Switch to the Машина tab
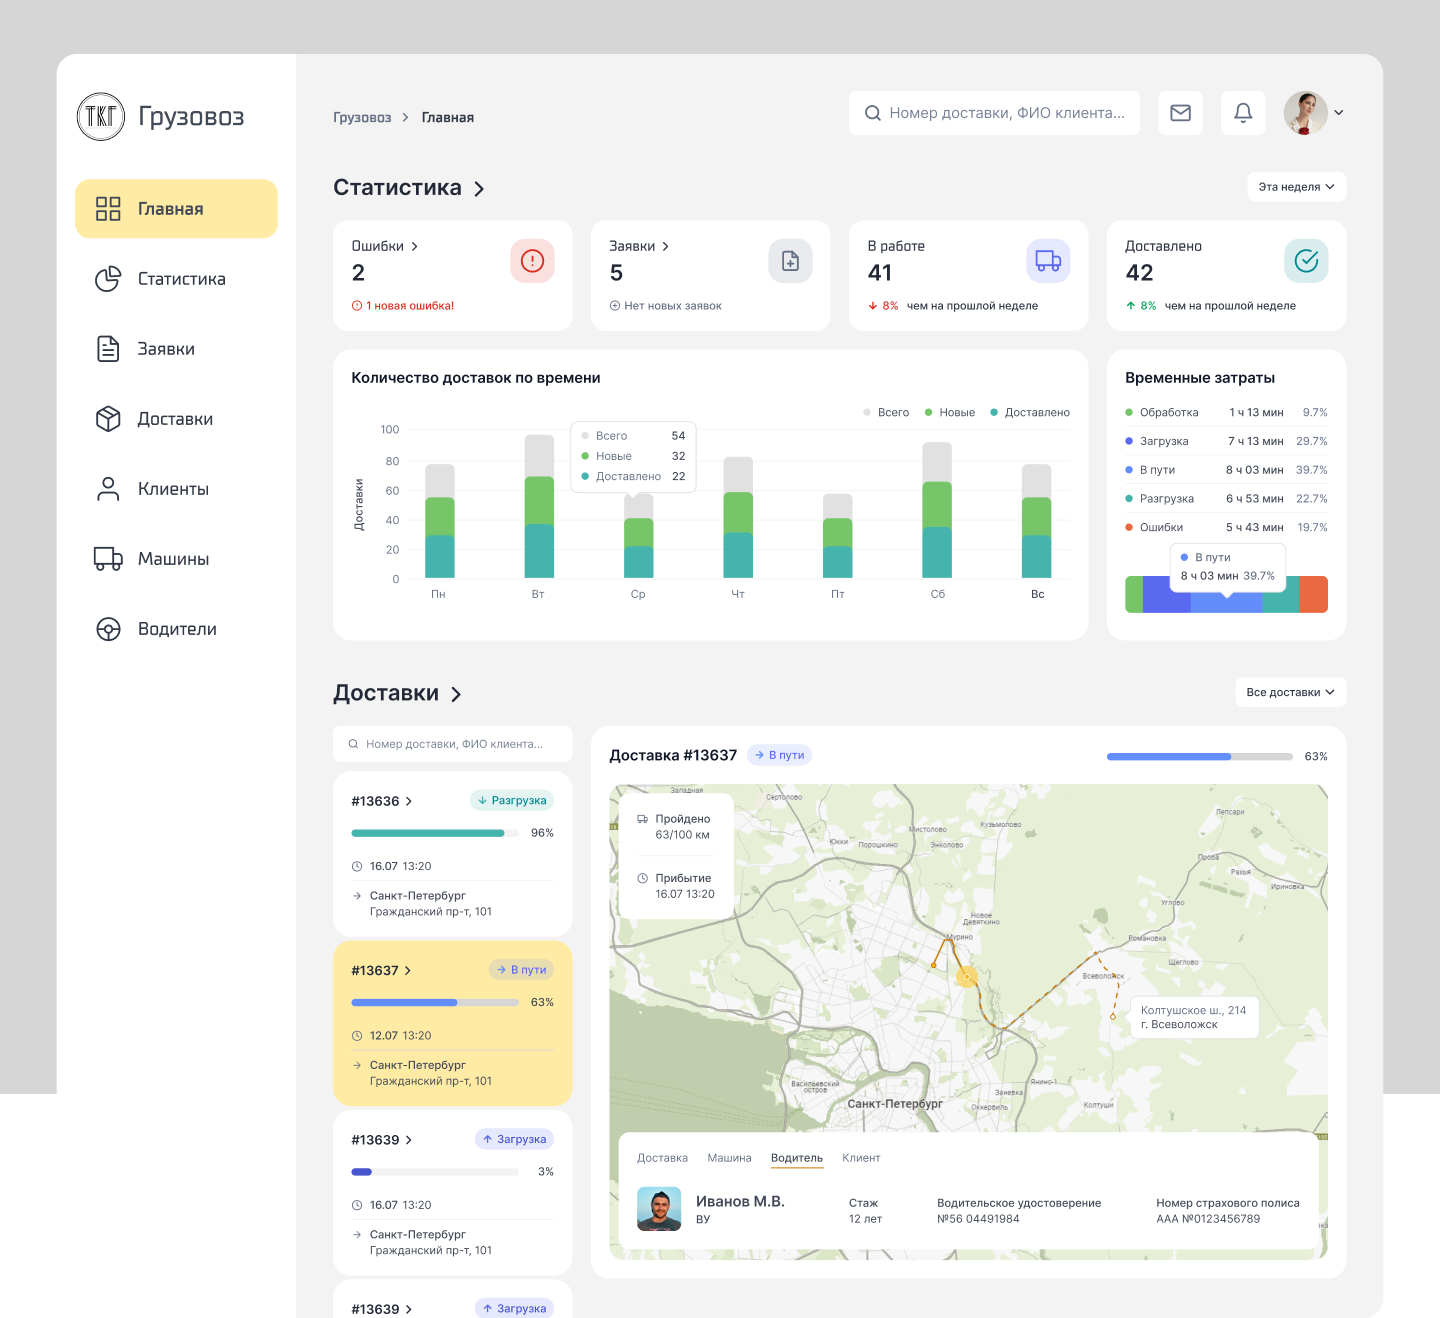Image resolution: width=1440 pixels, height=1318 pixels. pyautogui.click(x=729, y=1158)
